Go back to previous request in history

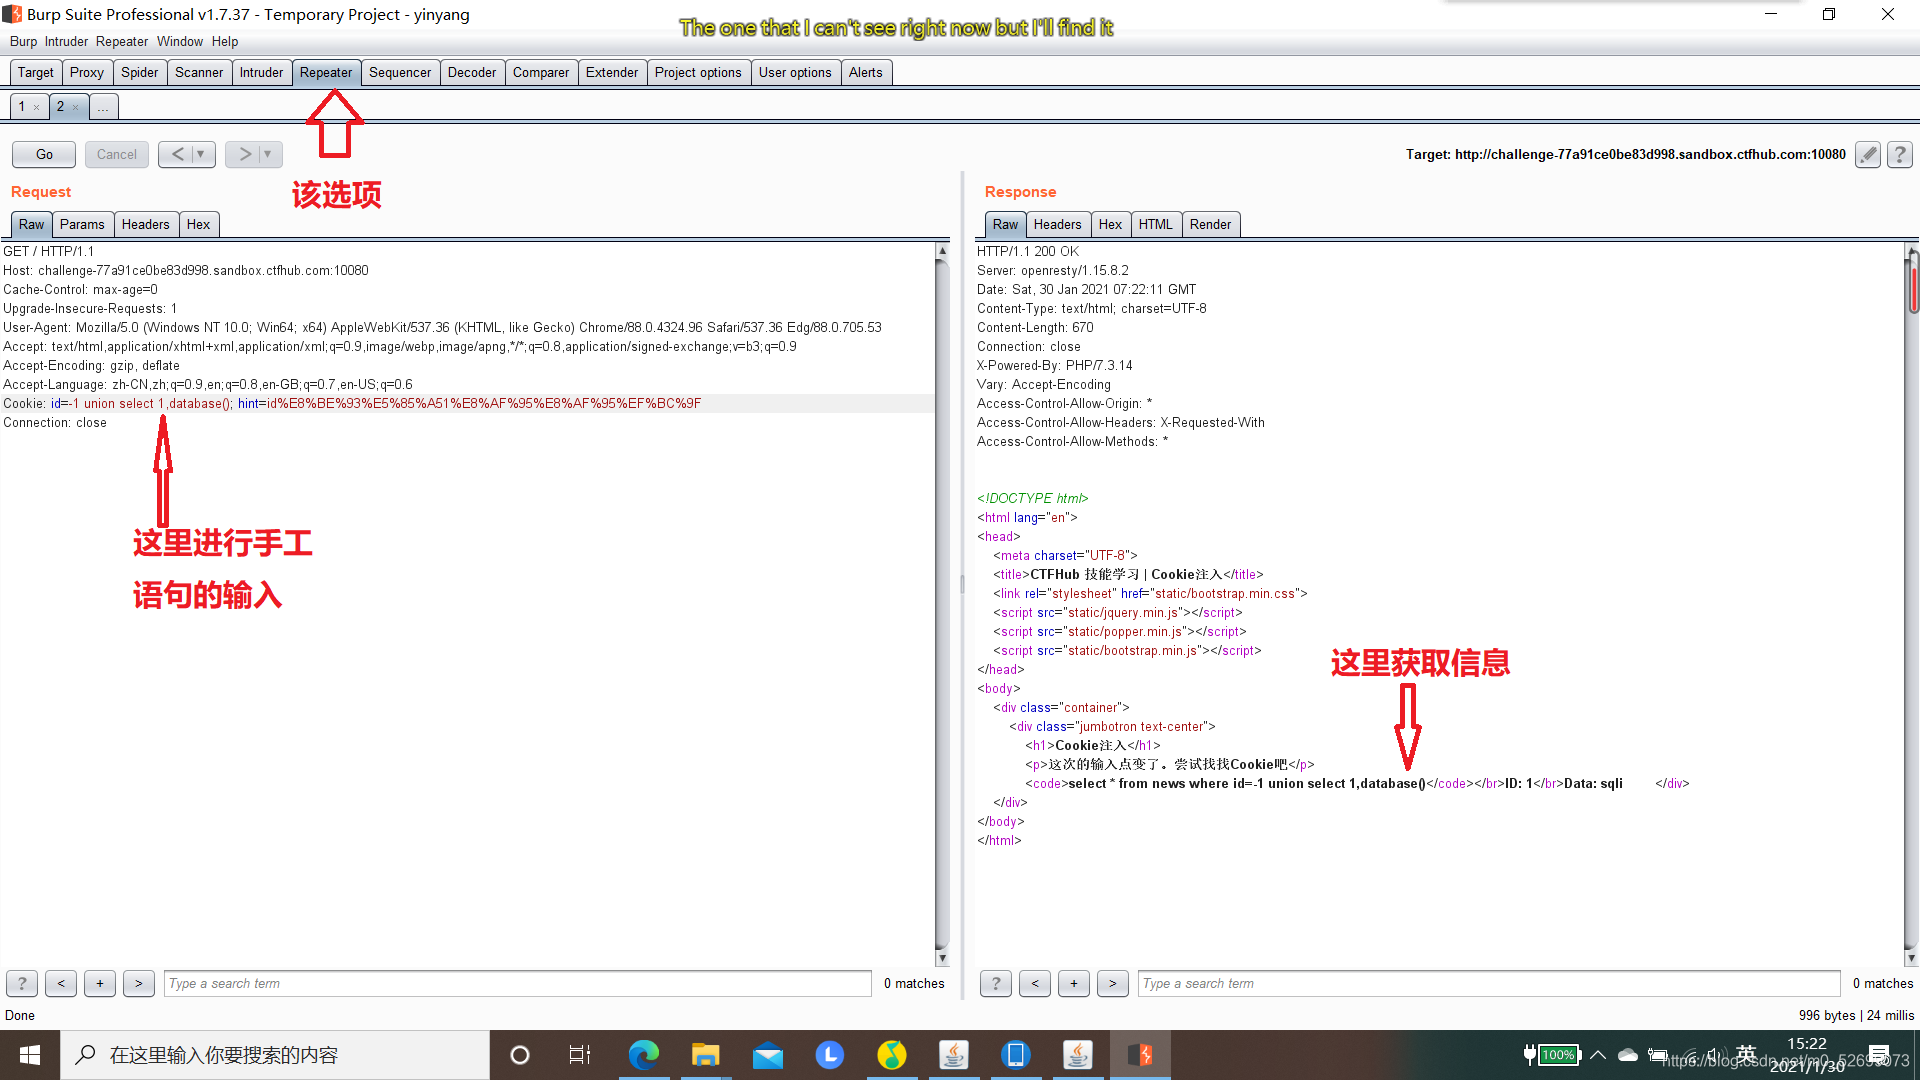tap(177, 154)
